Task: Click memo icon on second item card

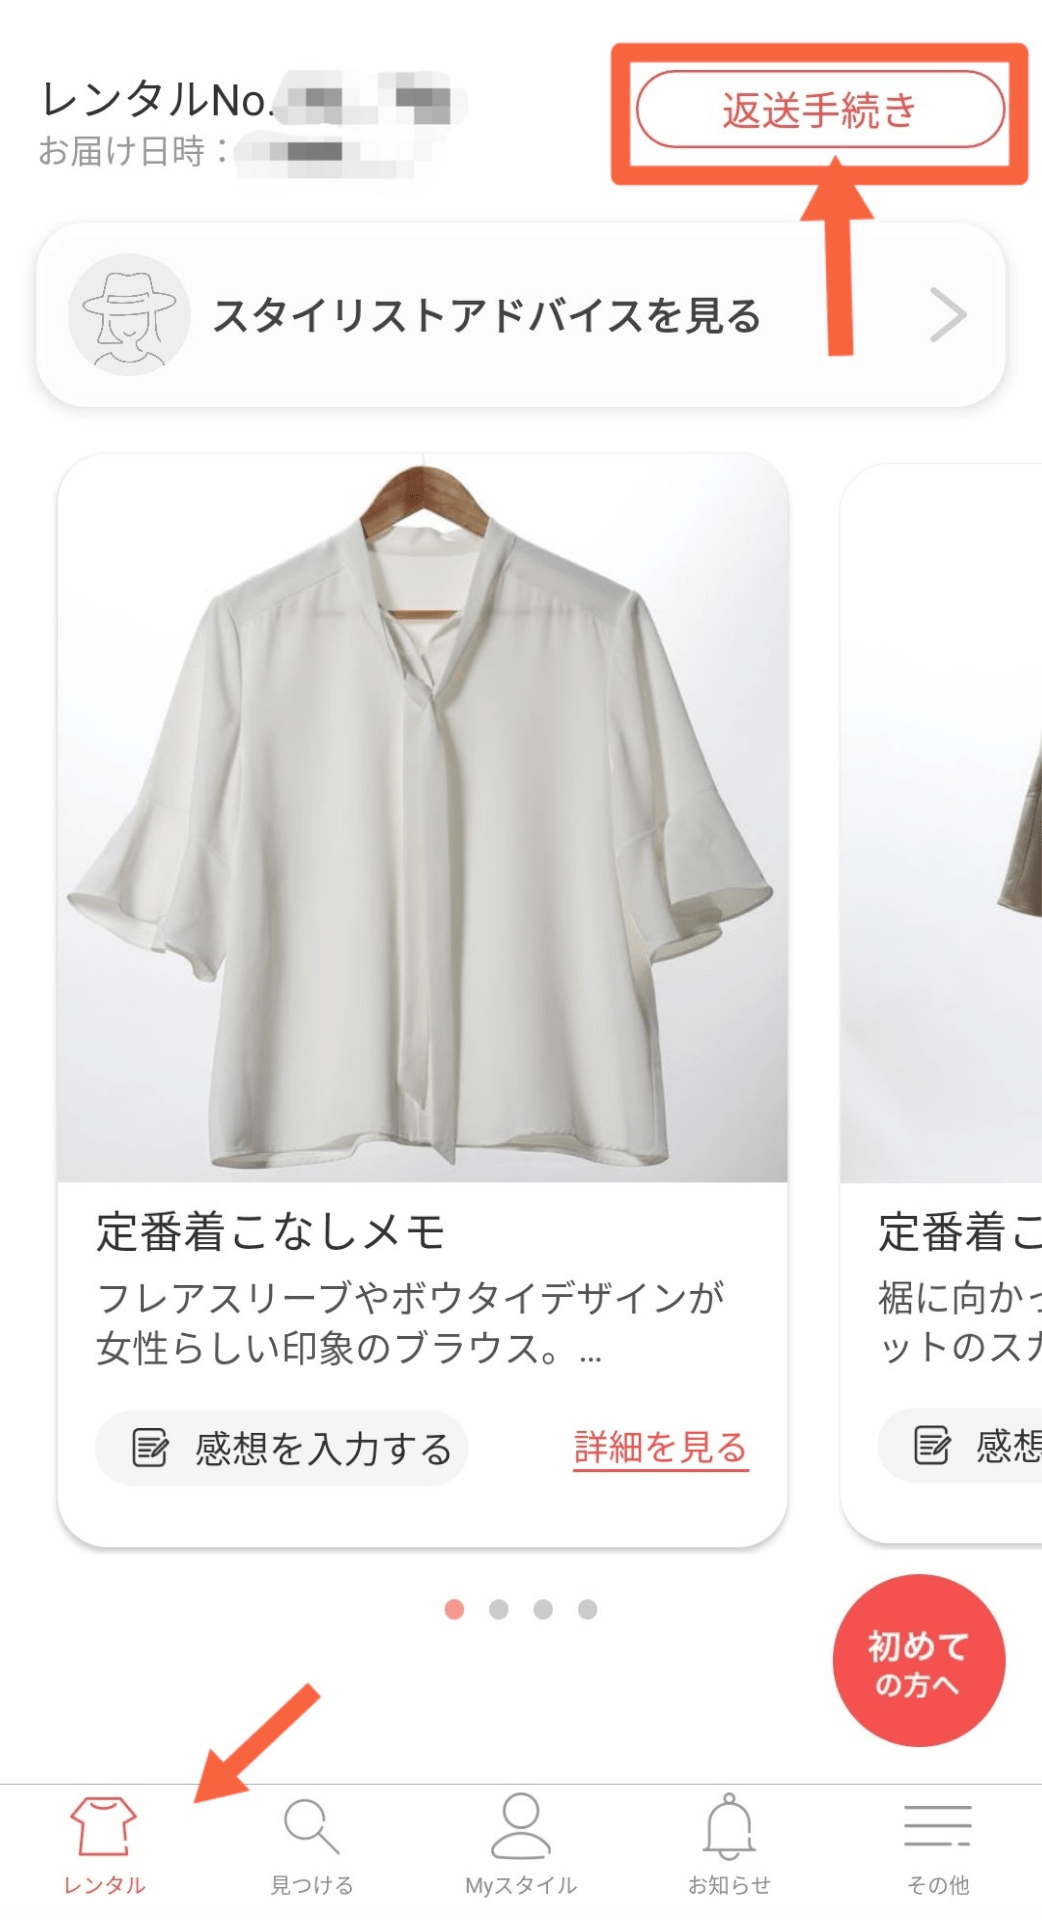Action: [x=932, y=1445]
